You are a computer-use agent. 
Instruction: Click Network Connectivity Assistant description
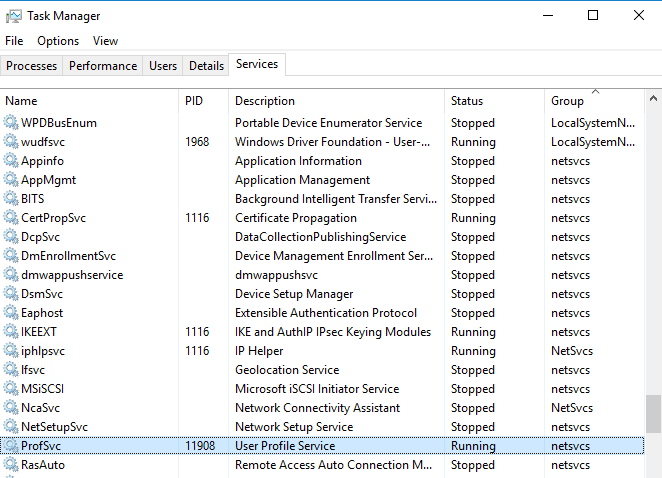[x=317, y=408]
